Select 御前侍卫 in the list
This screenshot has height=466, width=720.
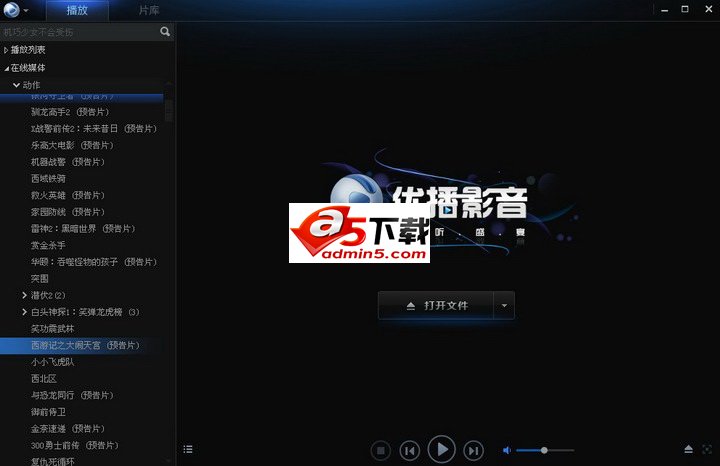click(48, 412)
